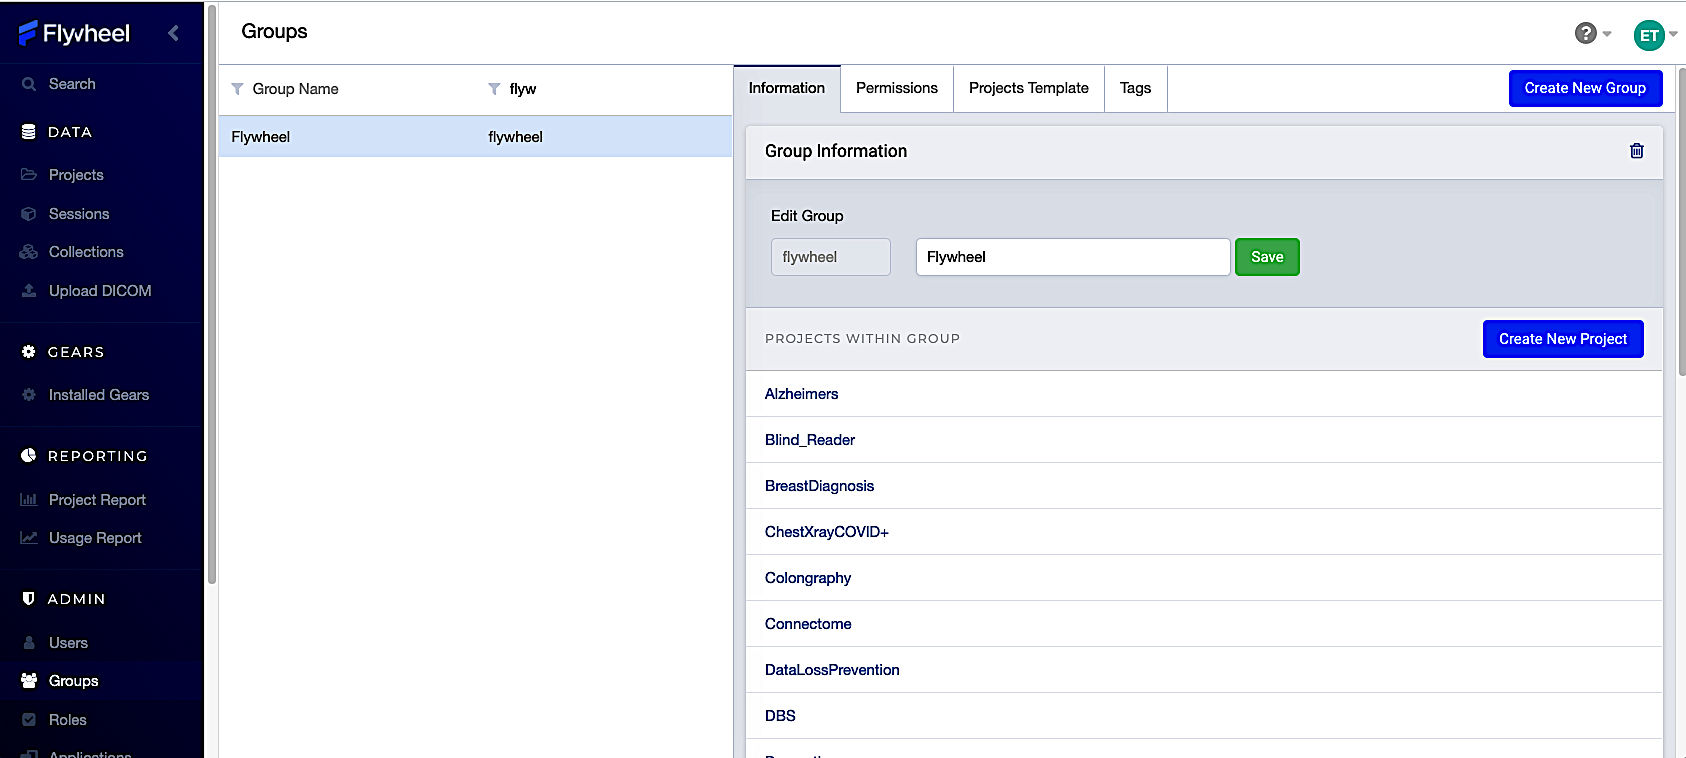Click the Create New Project button
This screenshot has height=758, width=1686.
pyautogui.click(x=1563, y=339)
